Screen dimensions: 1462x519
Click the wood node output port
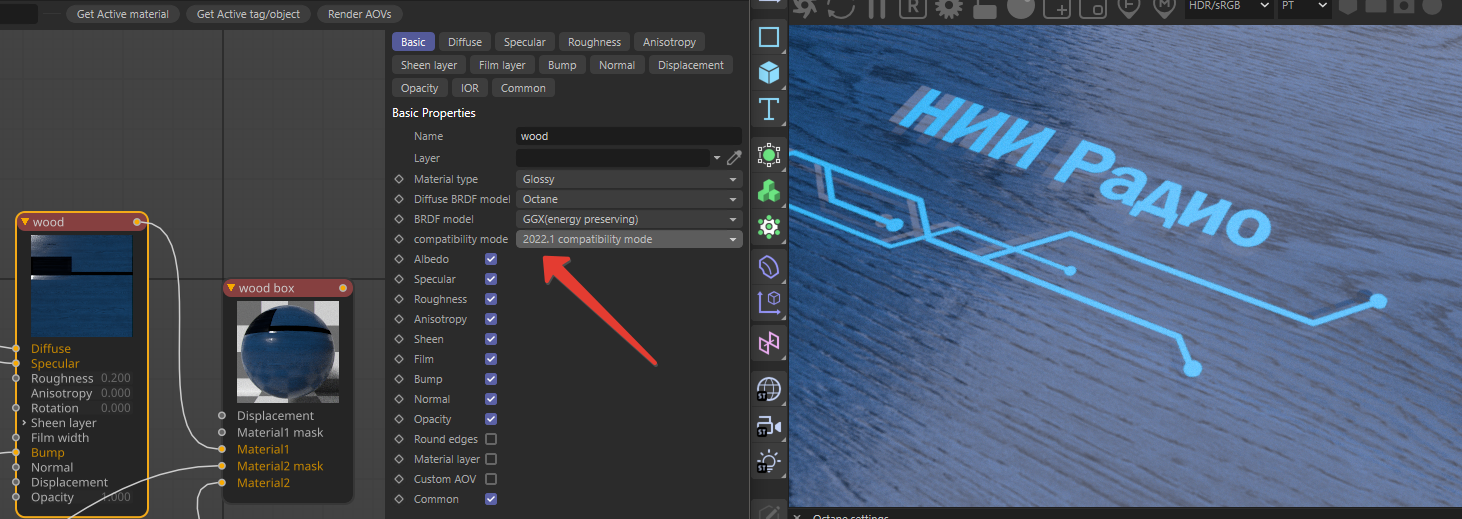coord(137,222)
